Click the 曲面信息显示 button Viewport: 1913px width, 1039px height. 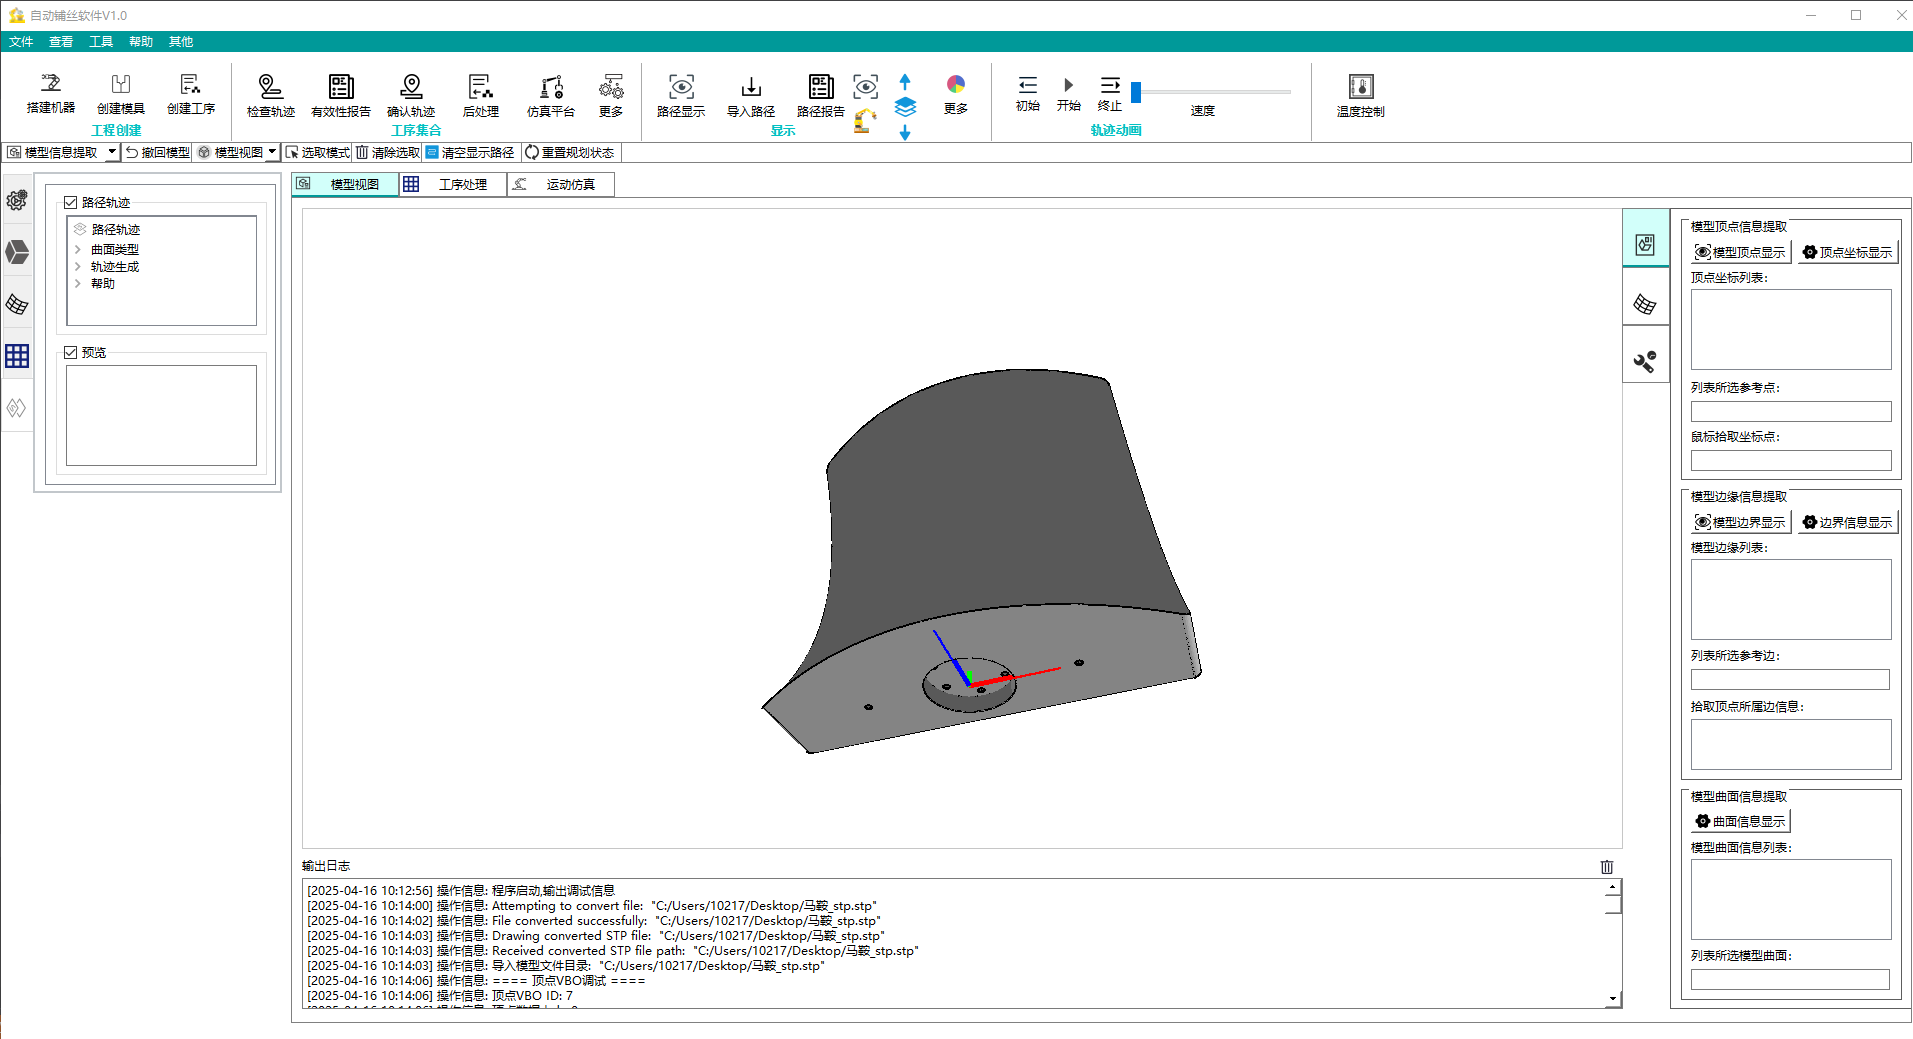1740,821
